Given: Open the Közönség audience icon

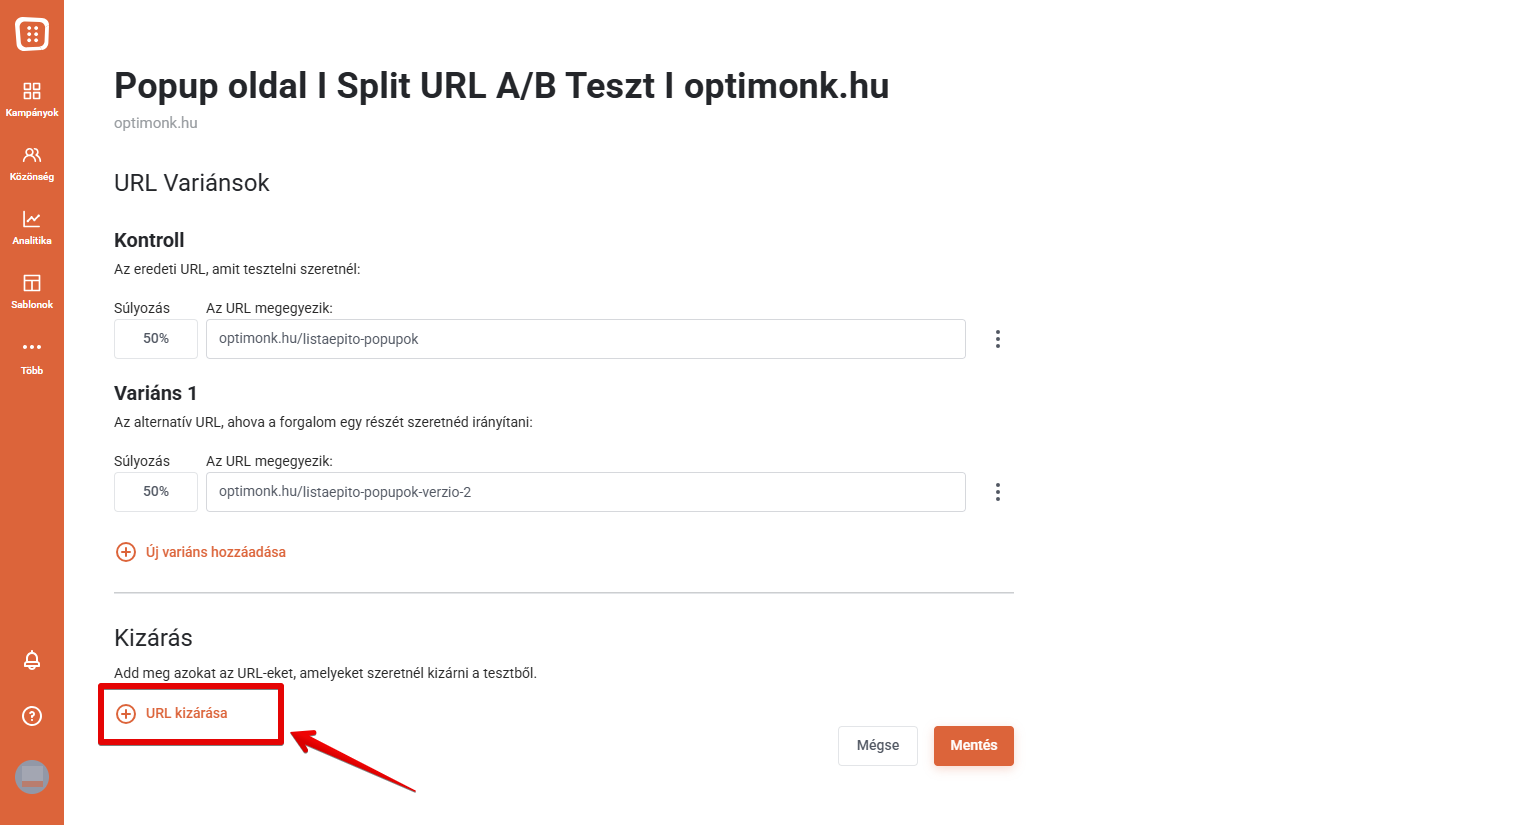Looking at the screenshot, I should click(x=32, y=163).
